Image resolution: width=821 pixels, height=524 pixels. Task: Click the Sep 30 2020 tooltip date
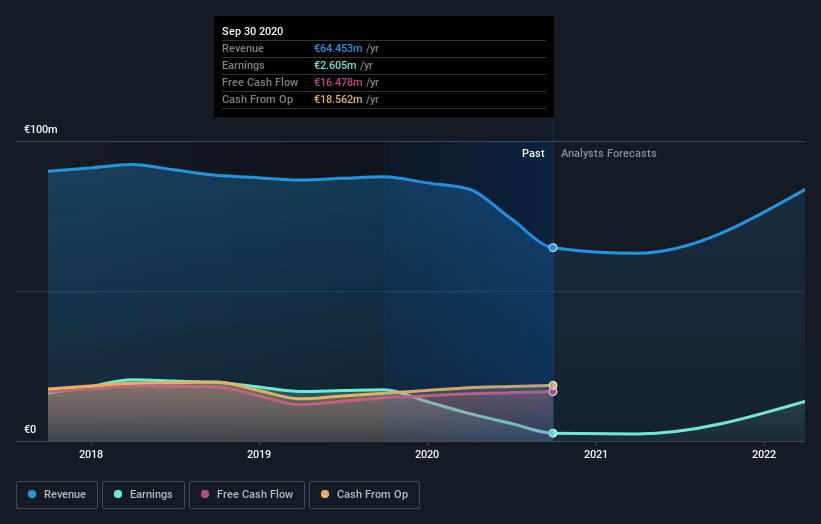tap(252, 31)
